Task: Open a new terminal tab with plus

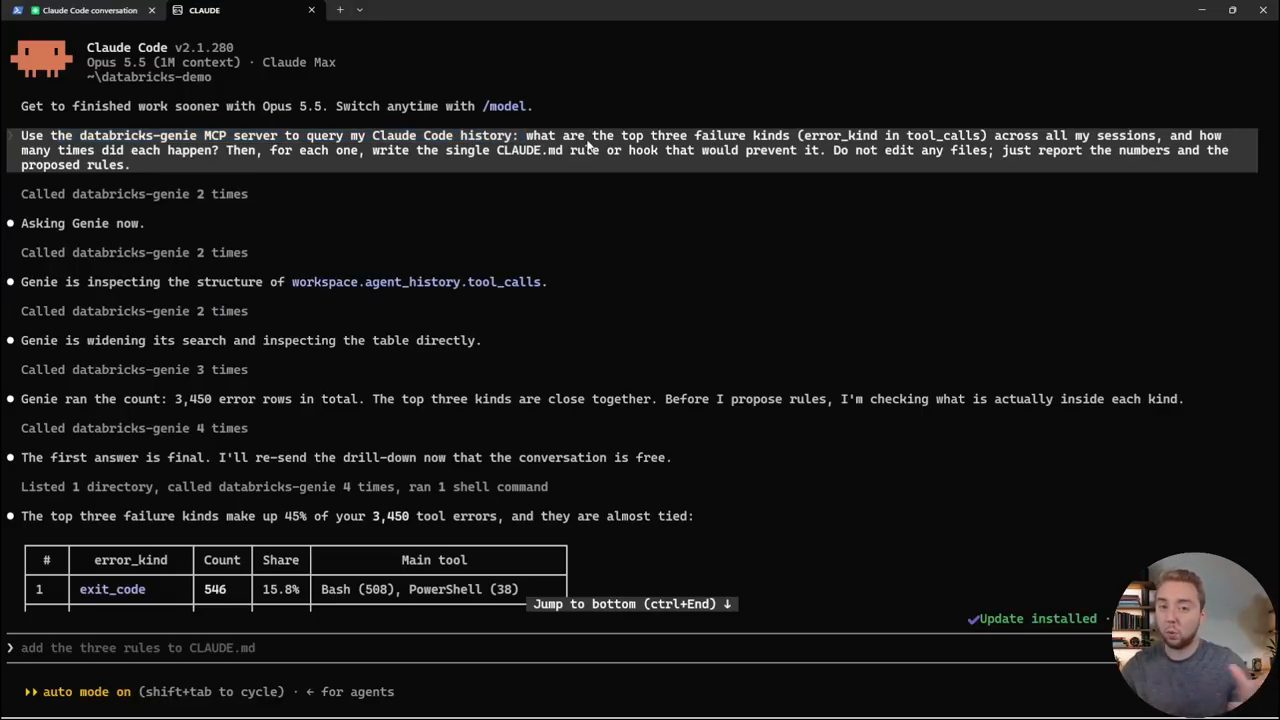Action: click(340, 10)
